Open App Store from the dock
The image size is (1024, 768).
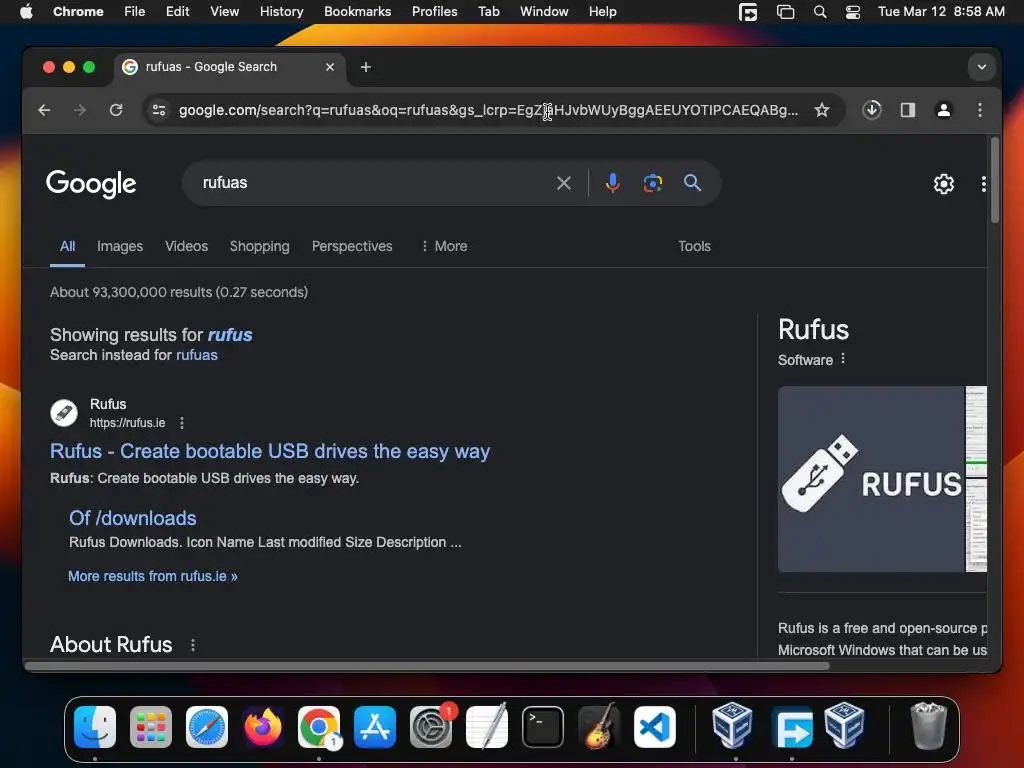click(x=375, y=727)
